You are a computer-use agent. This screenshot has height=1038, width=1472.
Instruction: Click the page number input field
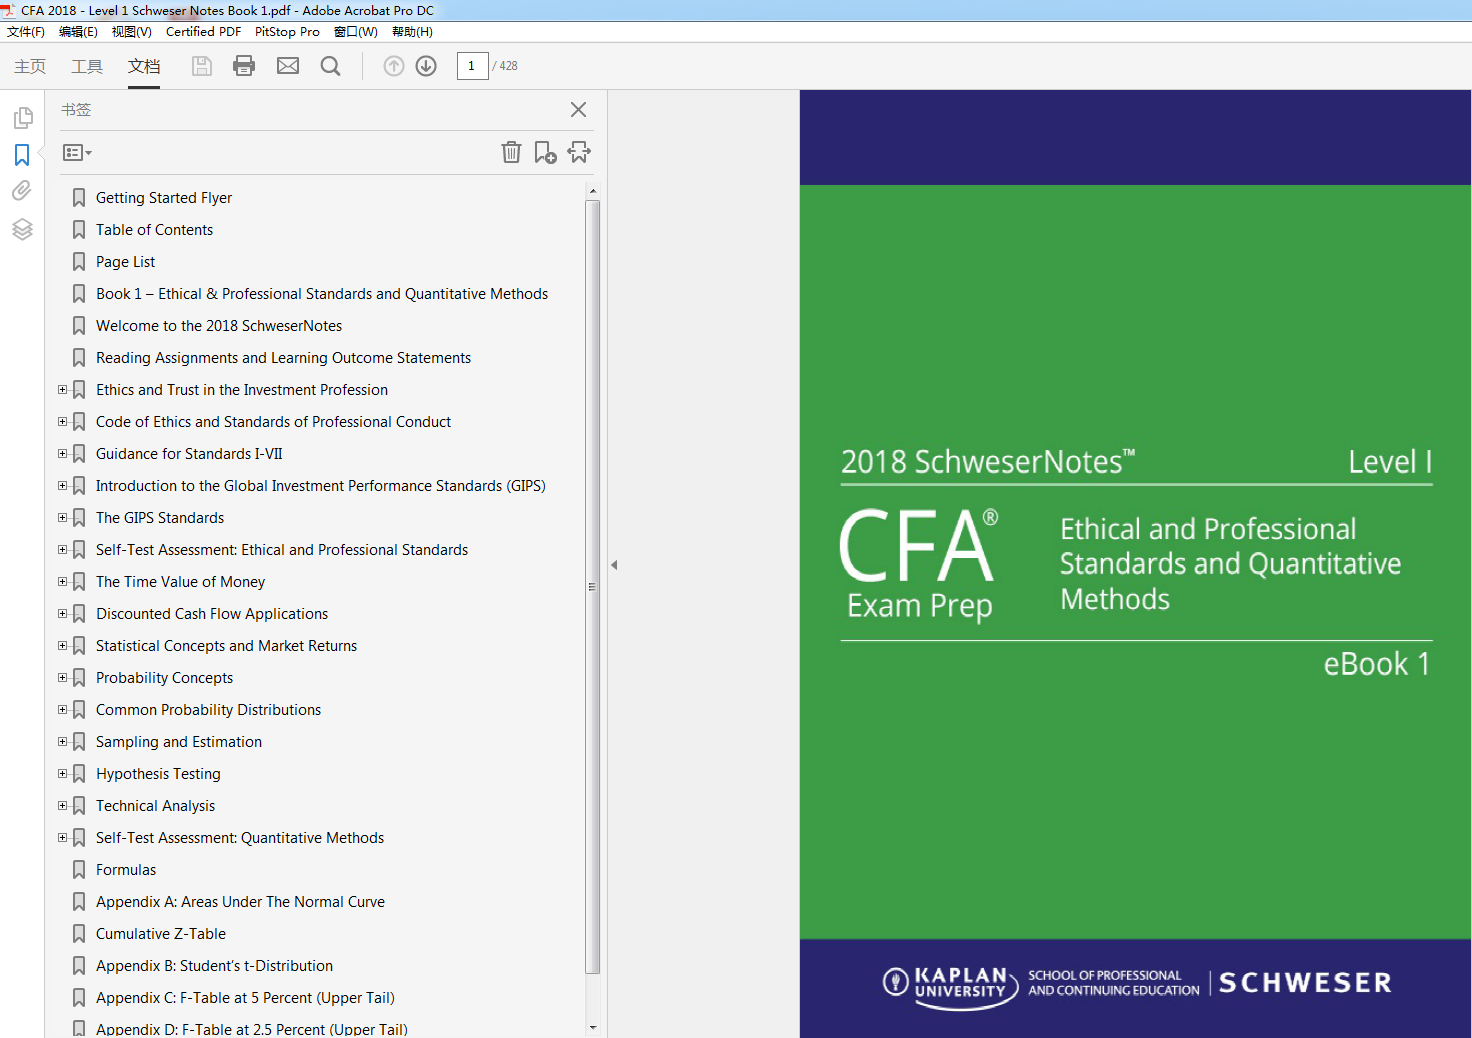pyautogui.click(x=472, y=66)
